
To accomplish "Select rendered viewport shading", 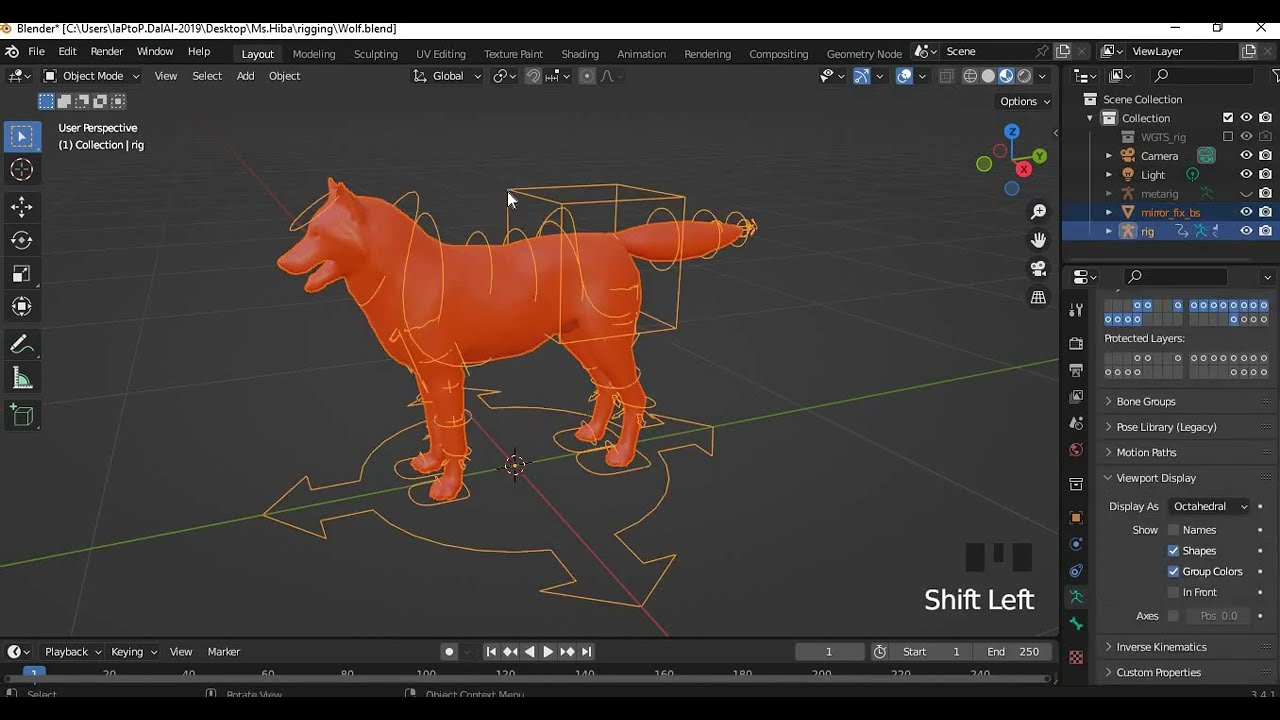I will tap(1024, 76).
